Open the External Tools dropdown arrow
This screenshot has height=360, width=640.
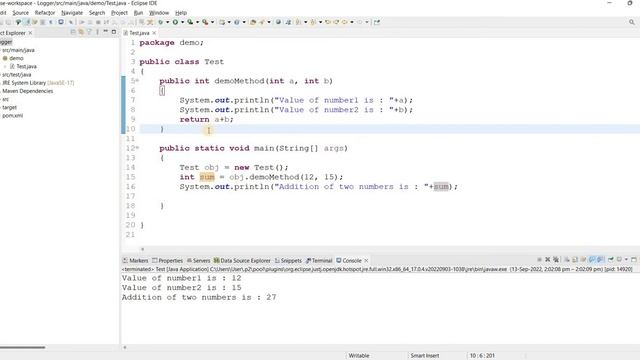tap(212, 22)
